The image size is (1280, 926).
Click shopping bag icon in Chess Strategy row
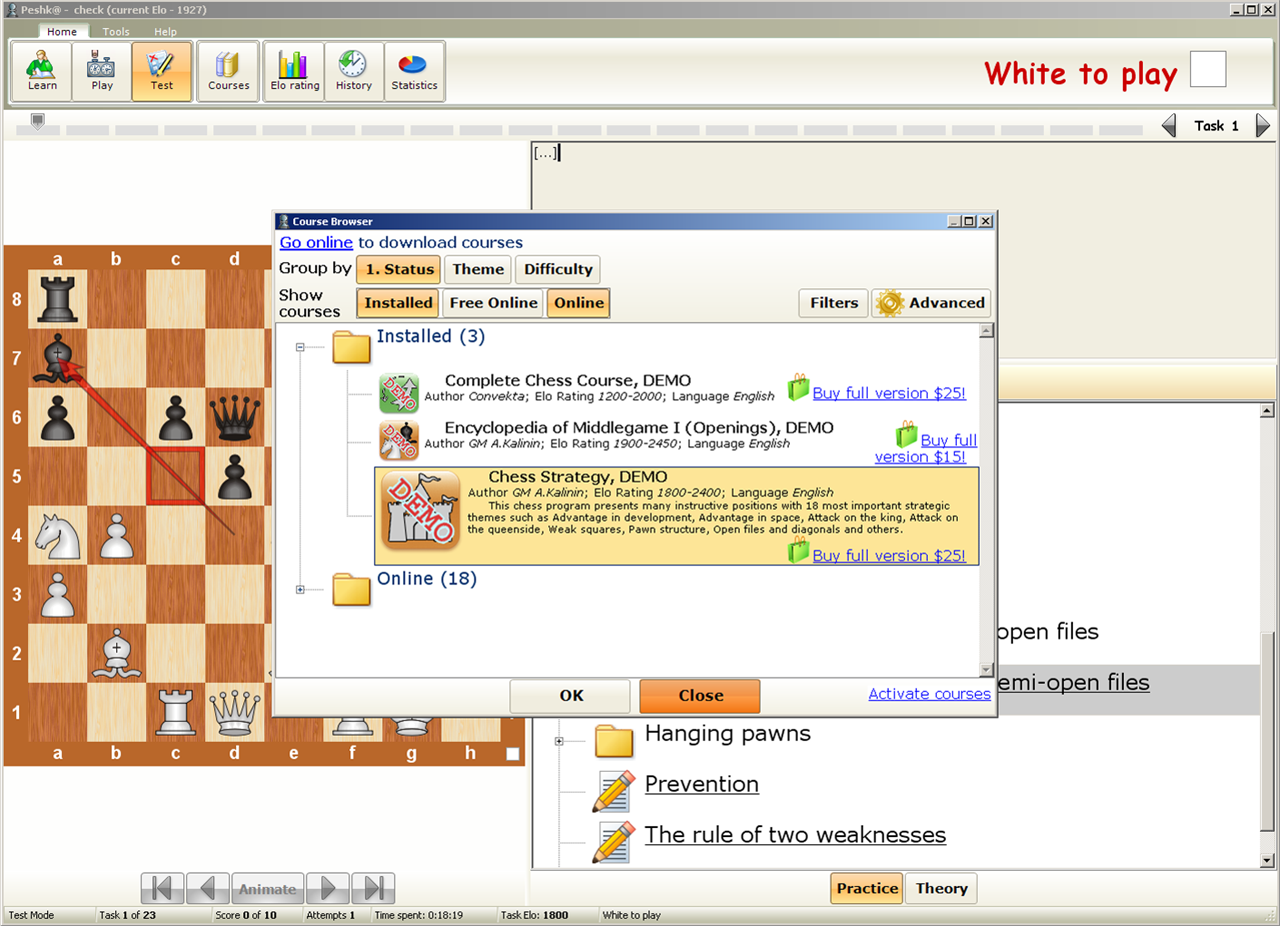pyautogui.click(x=798, y=550)
